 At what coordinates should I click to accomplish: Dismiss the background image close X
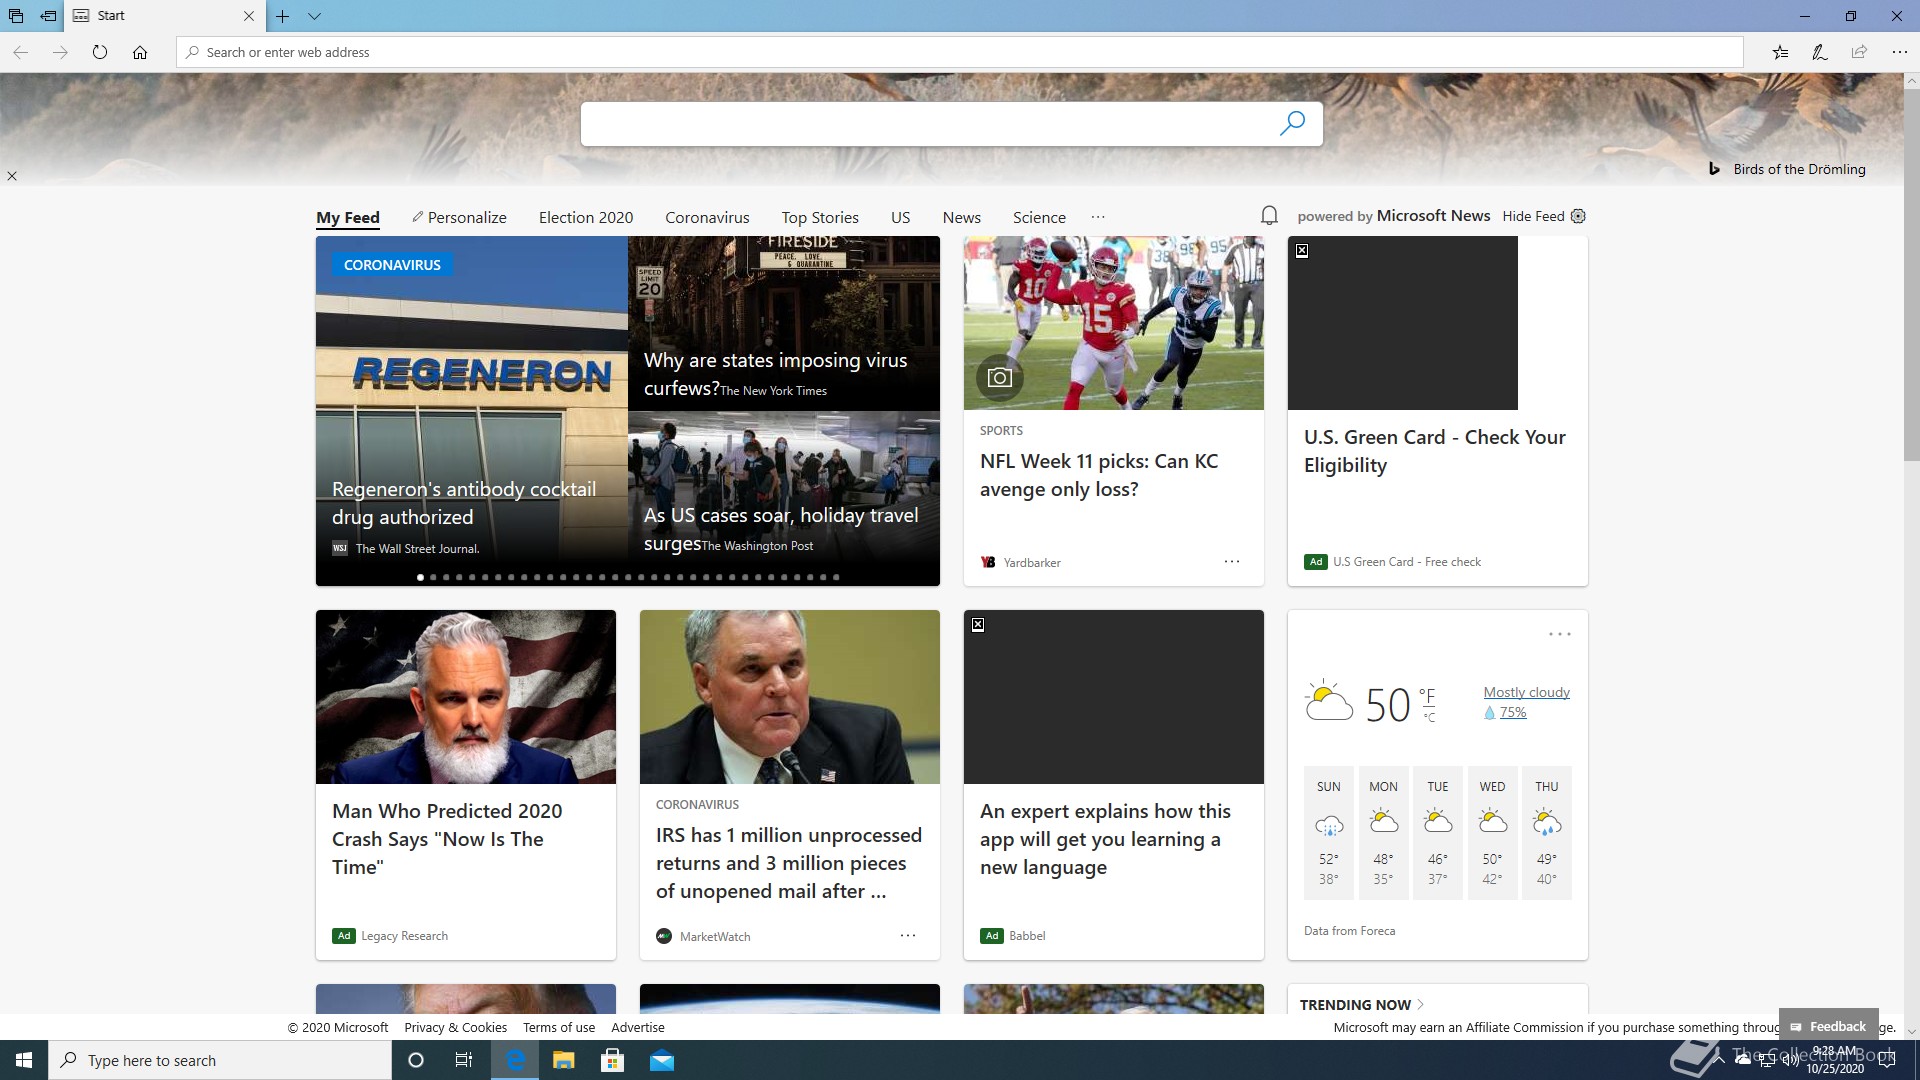coord(12,176)
